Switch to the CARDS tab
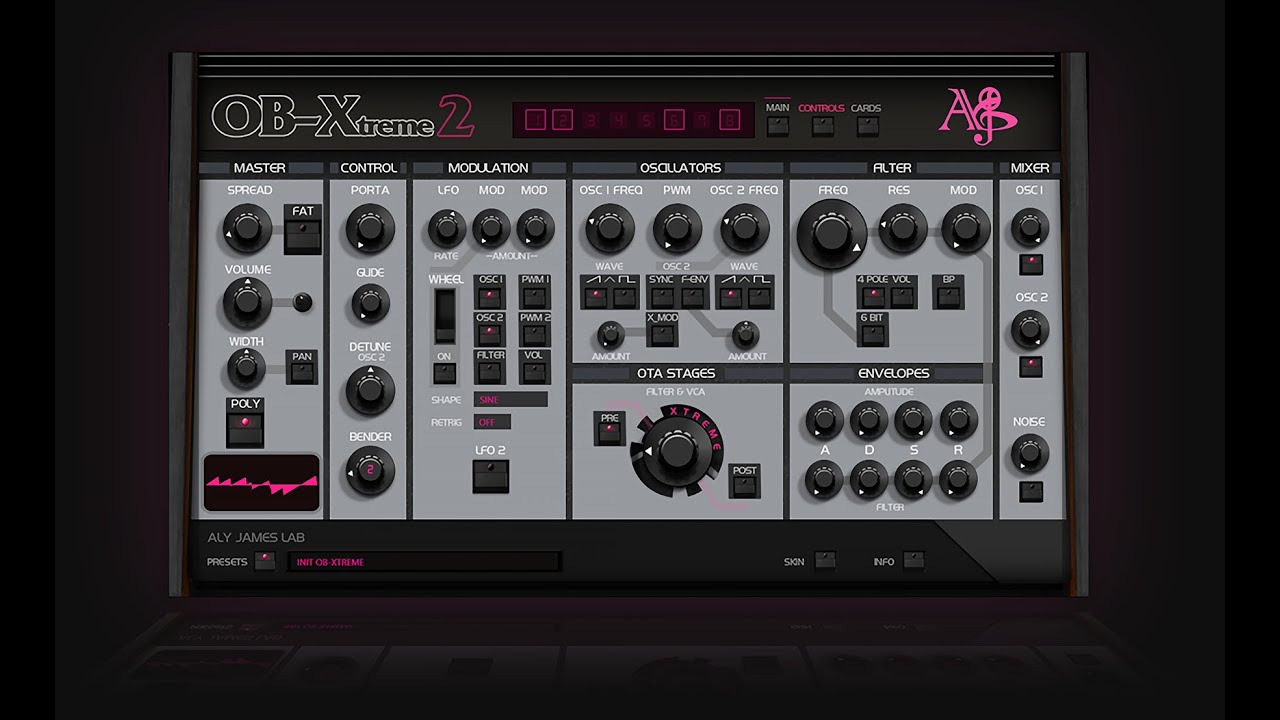 [x=867, y=126]
